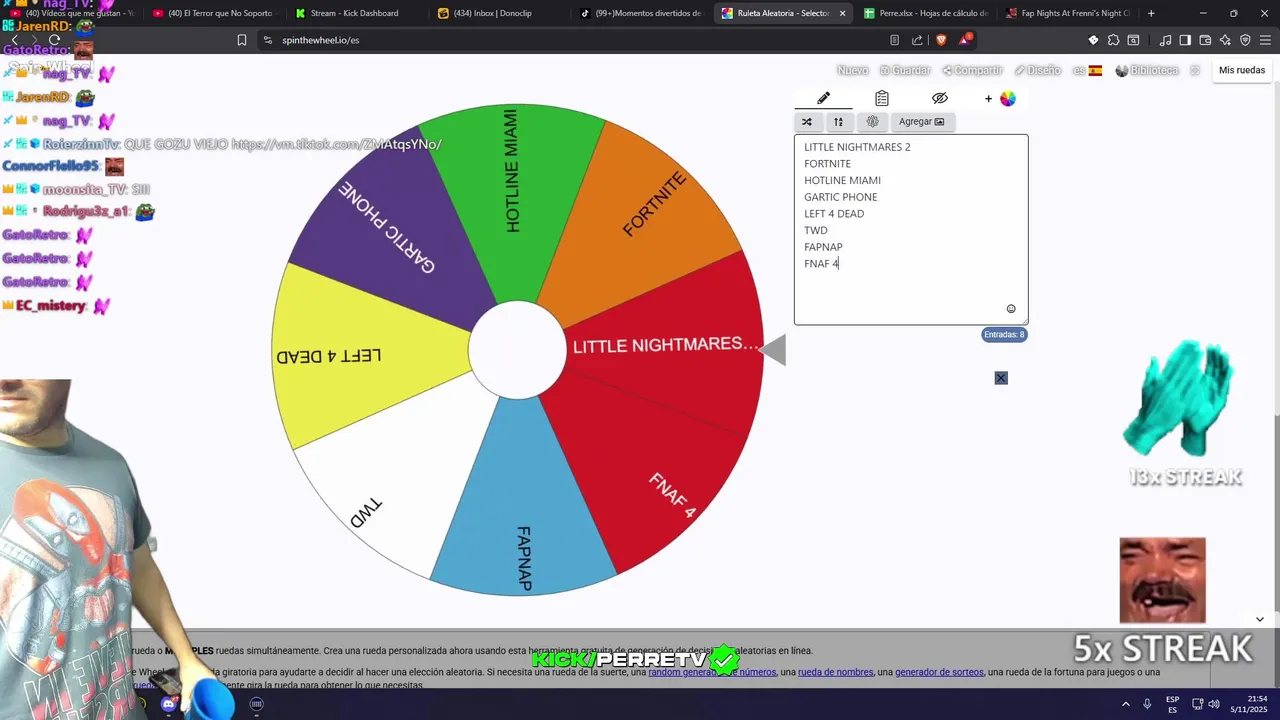Switch to the Perre.xlsx spreadsheet tab

(925, 13)
